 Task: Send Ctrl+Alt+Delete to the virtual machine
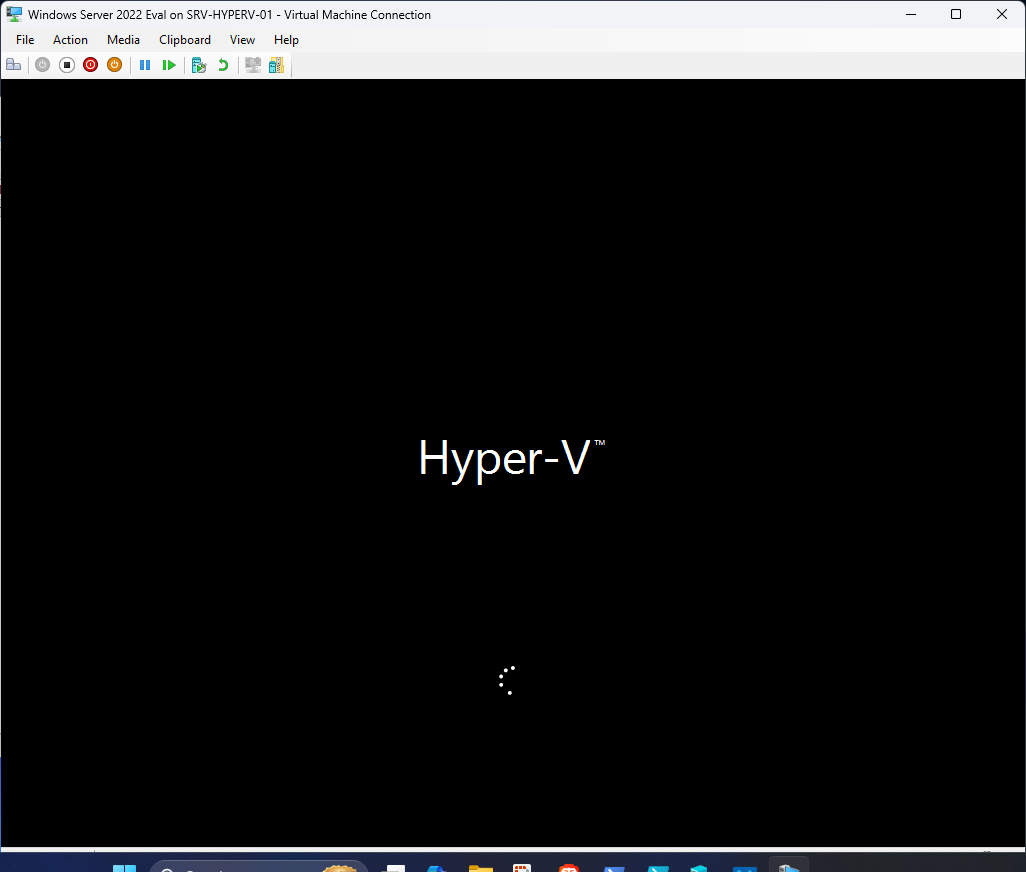coord(13,64)
